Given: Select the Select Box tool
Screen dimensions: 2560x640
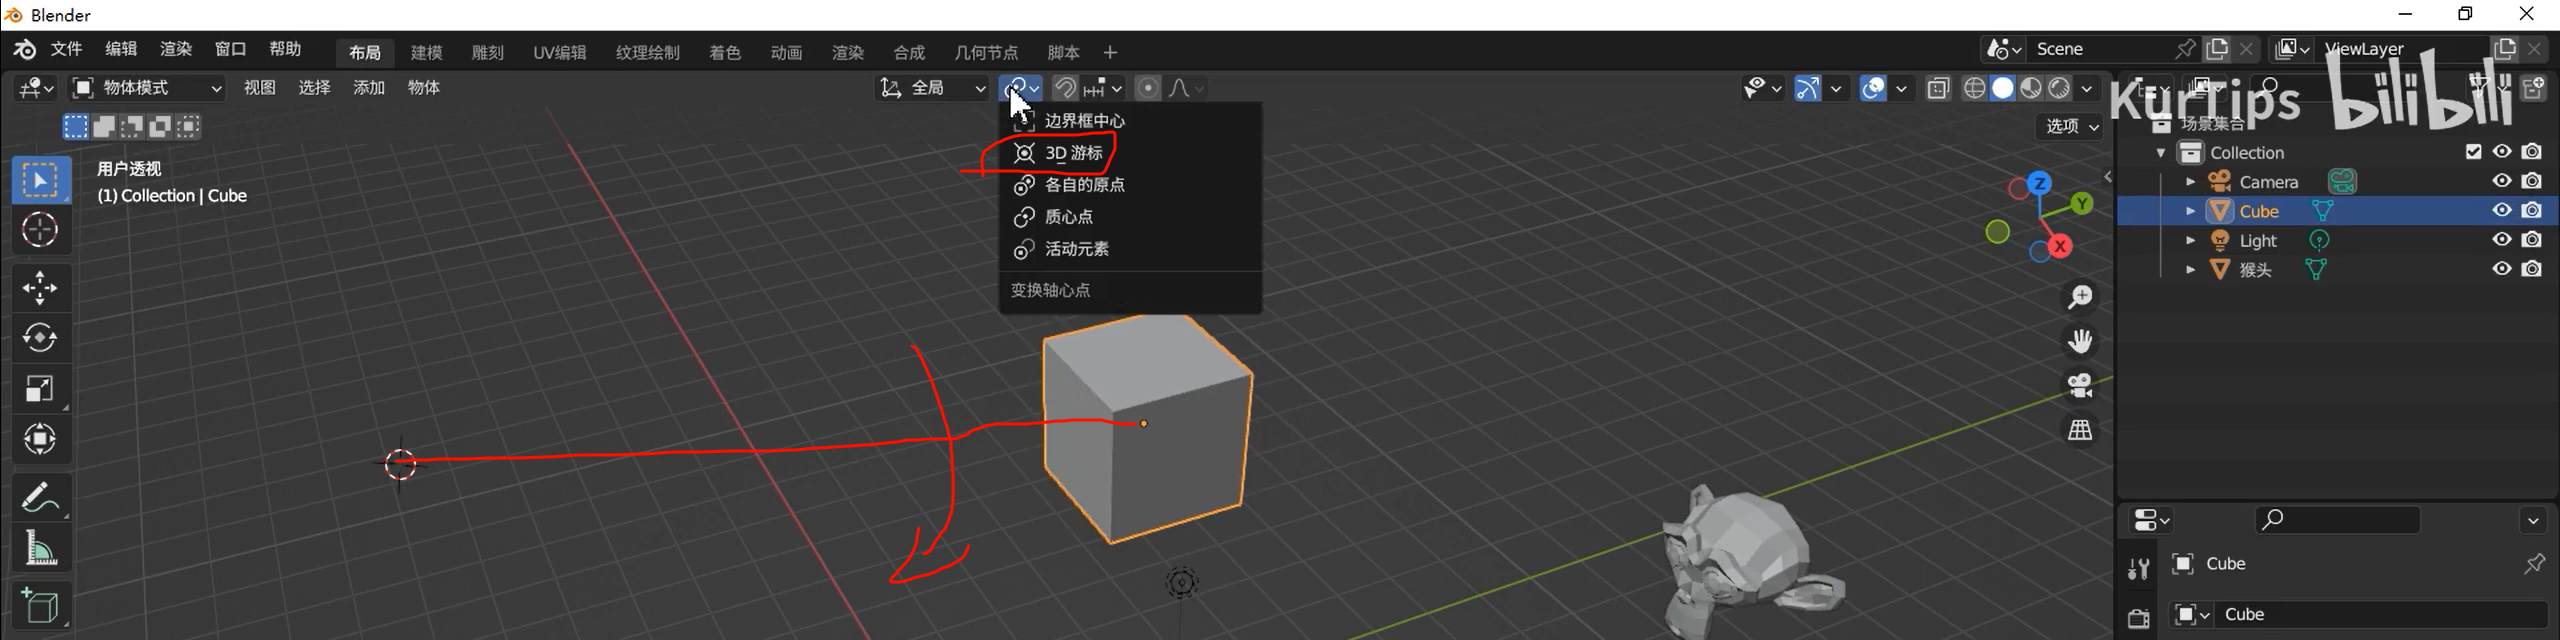Looking at the screenshot, I should tap(40, 180).
